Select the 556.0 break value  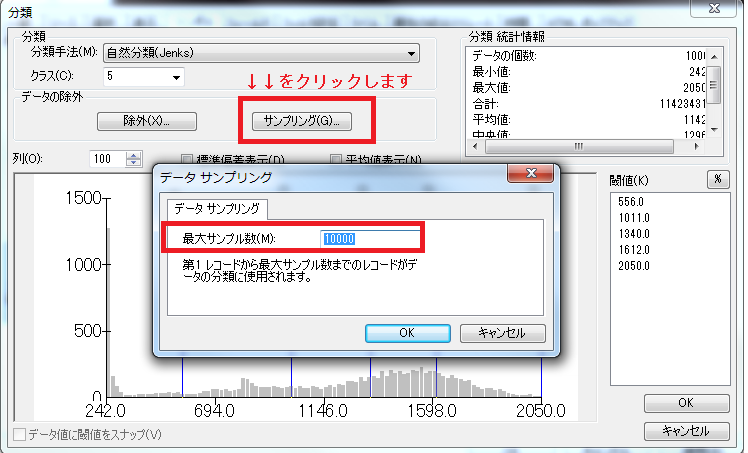[x=631, y=202]
